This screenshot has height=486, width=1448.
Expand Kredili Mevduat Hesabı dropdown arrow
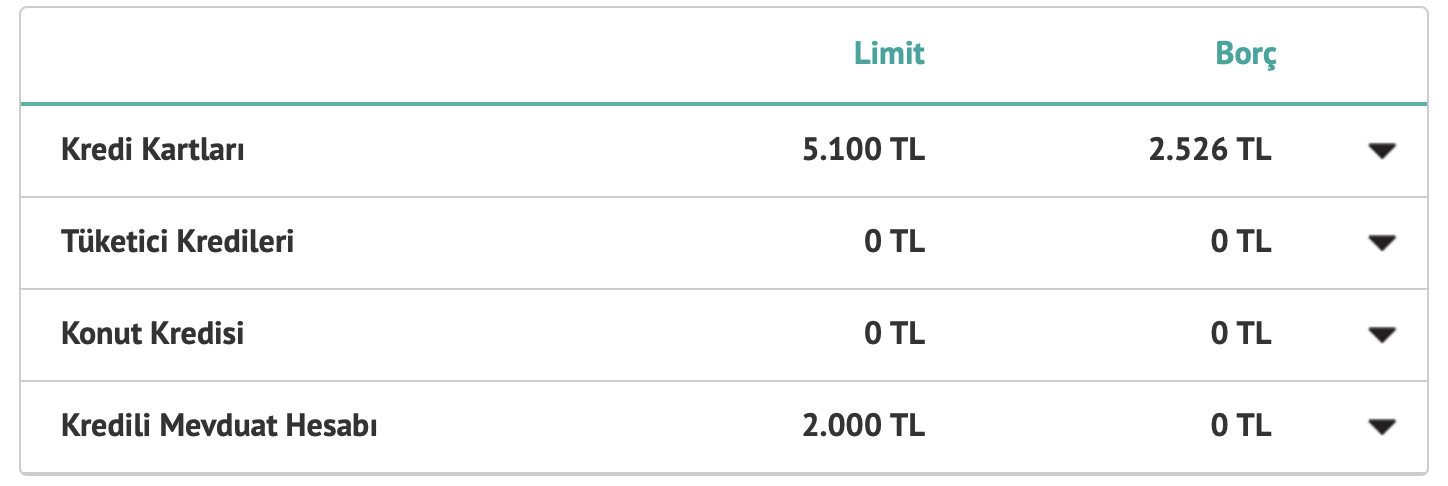tap(1381, 427)
